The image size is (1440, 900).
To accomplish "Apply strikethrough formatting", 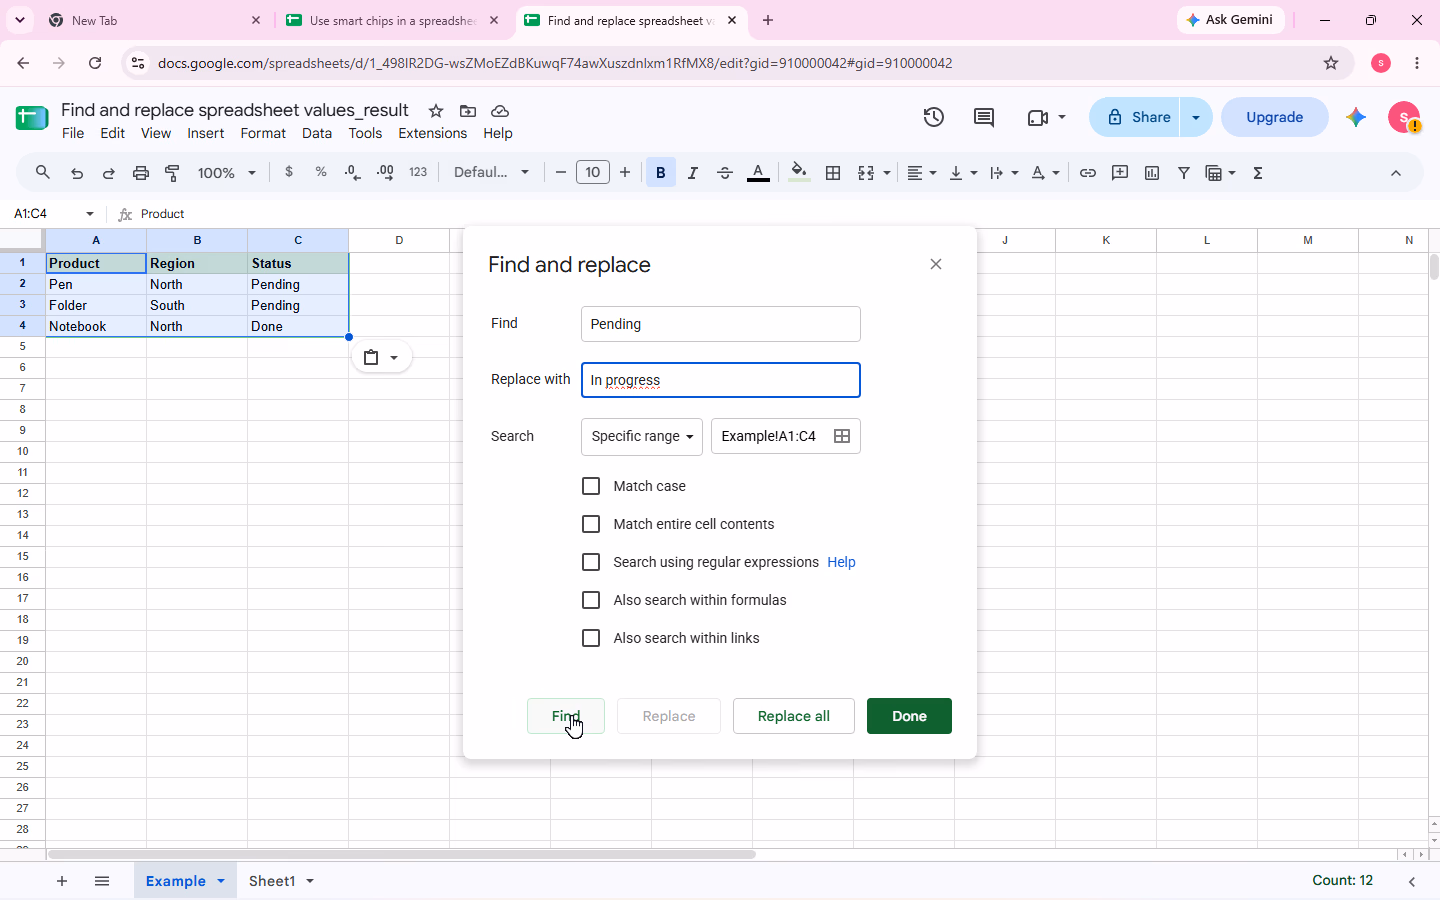I will [x=725, y=173].
